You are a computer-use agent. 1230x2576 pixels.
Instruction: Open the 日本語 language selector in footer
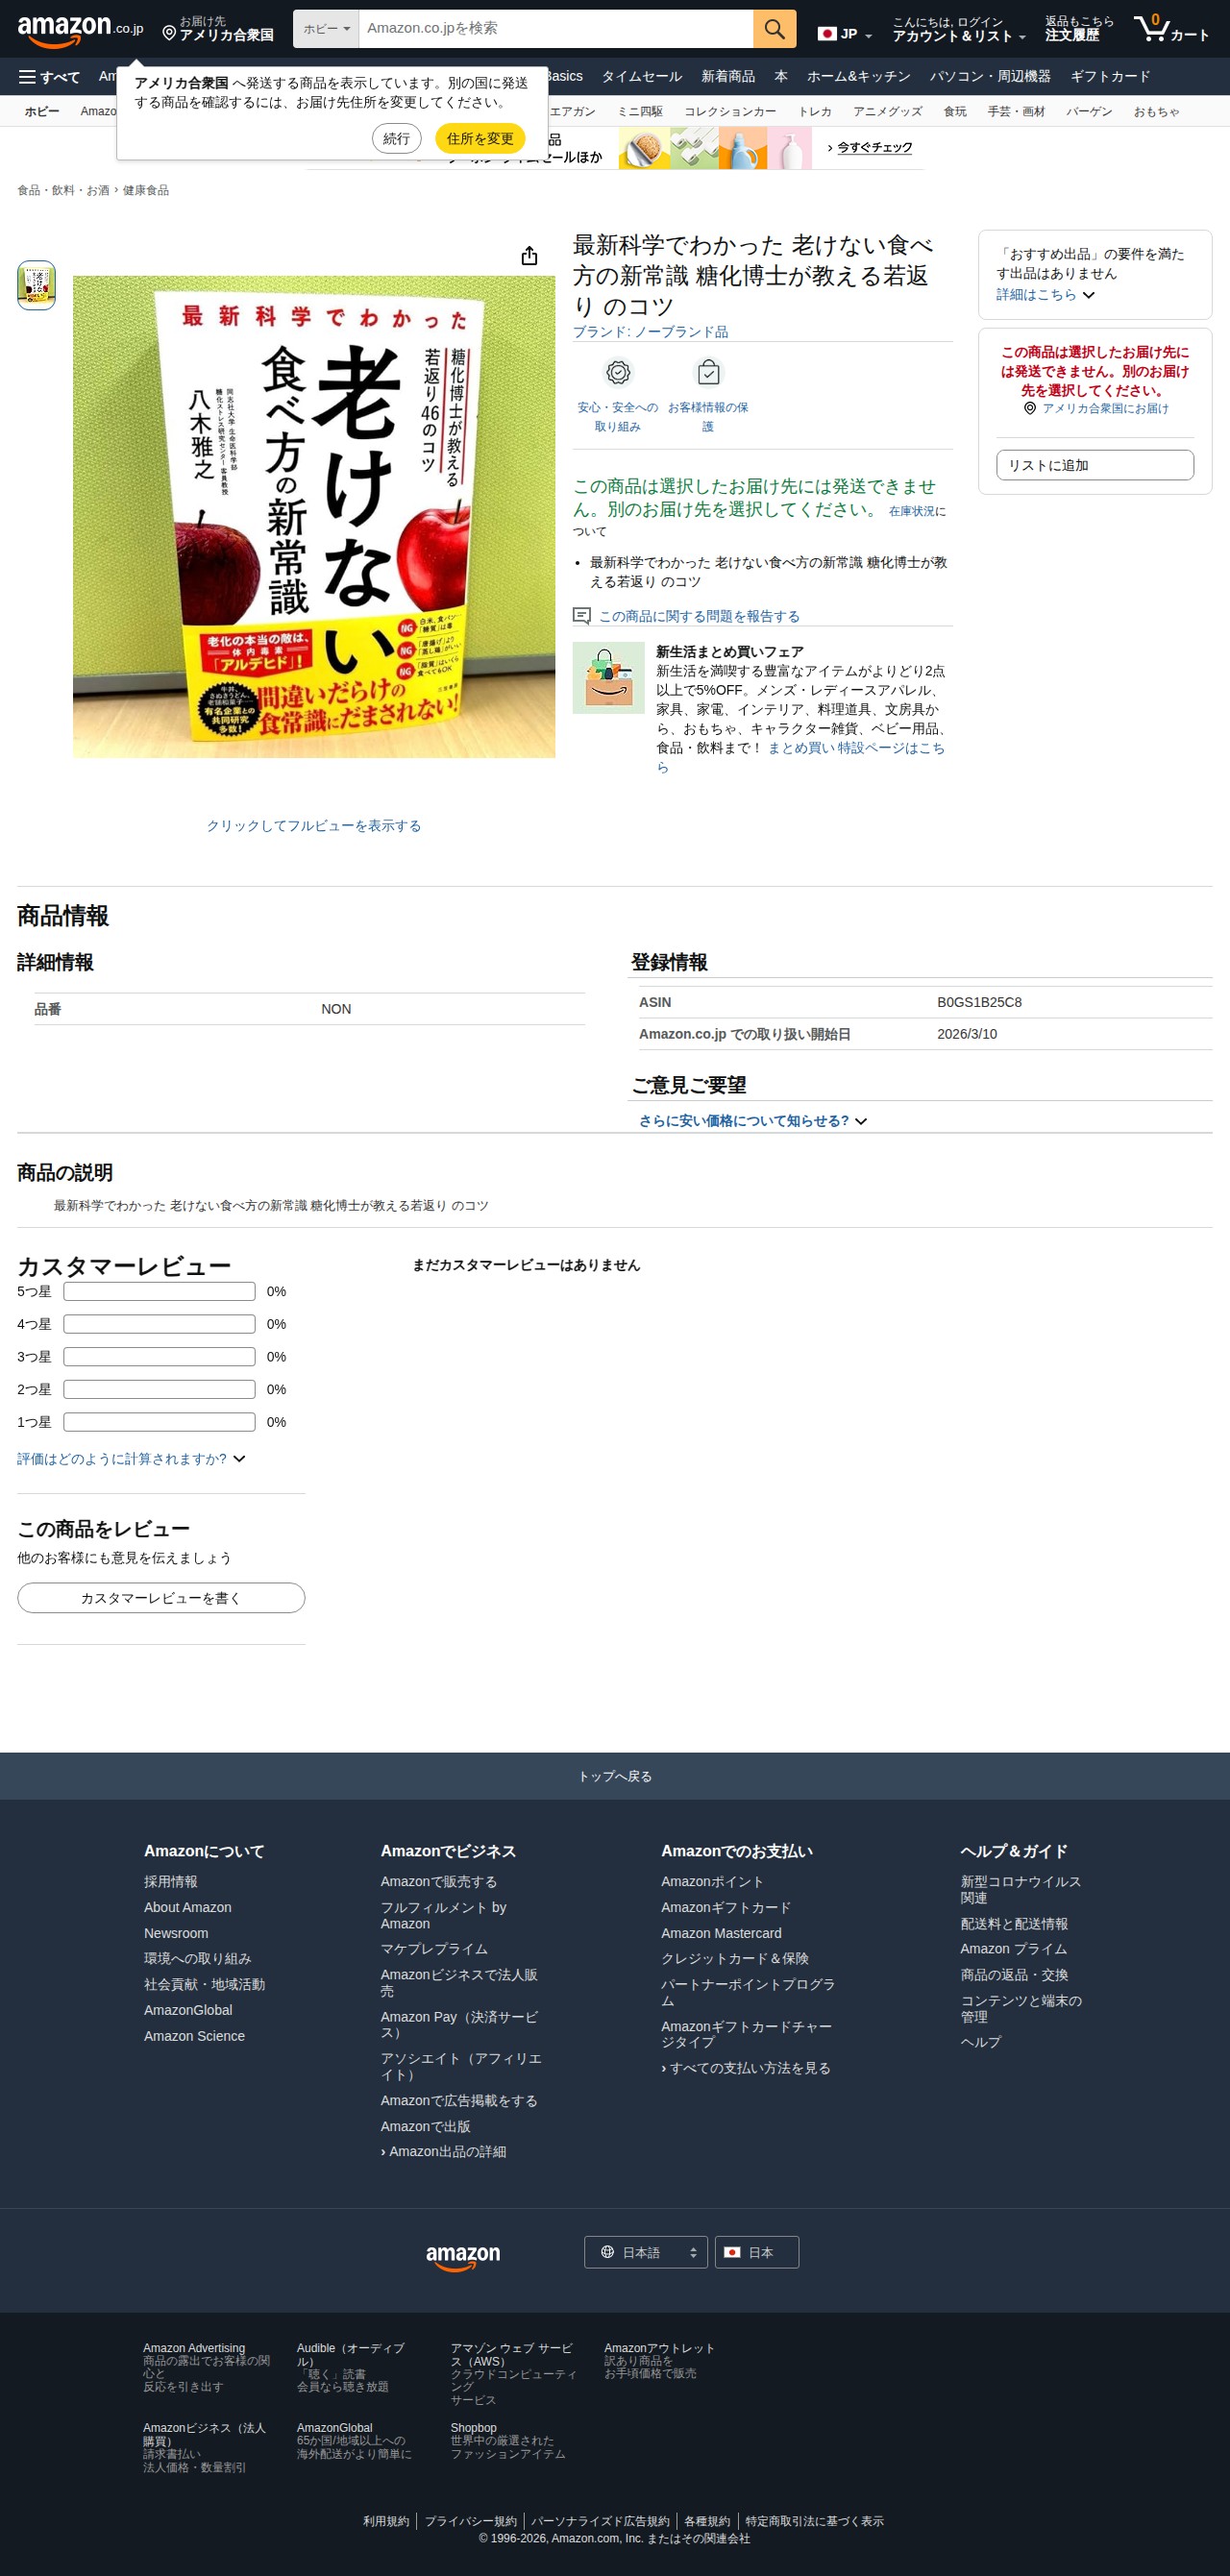click(x=646, y=2252)
